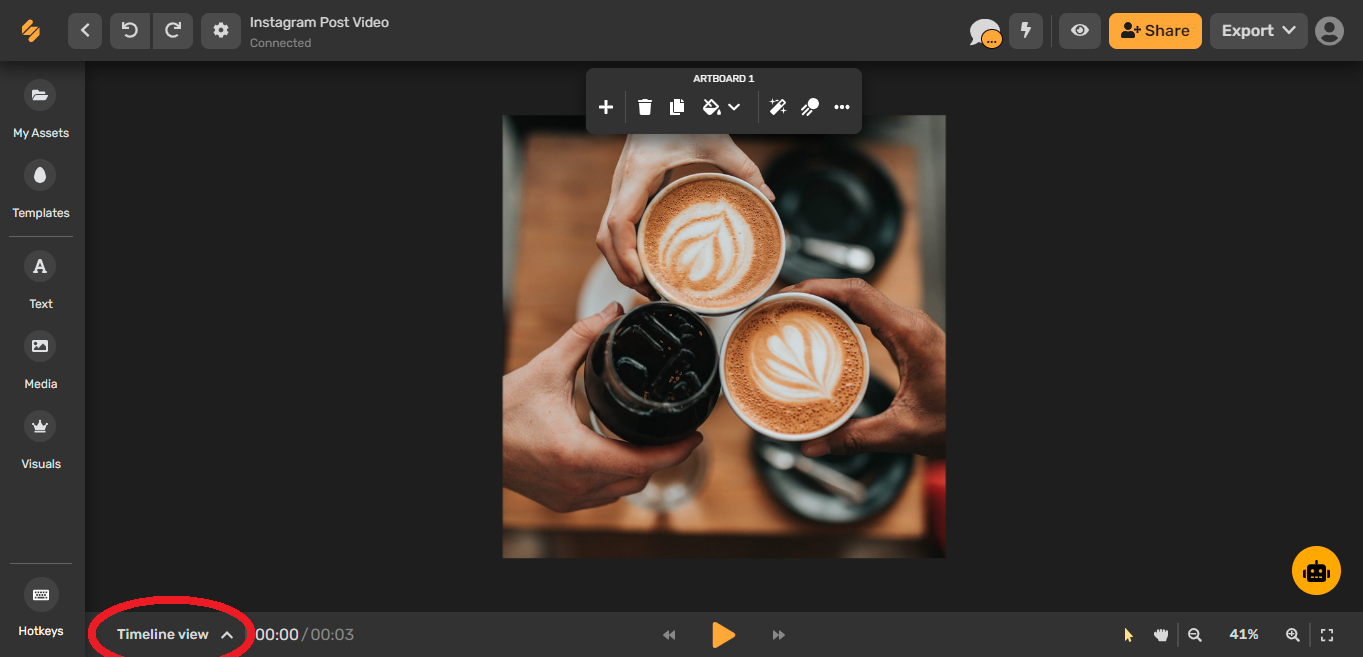This screenshot has width=1363, height=657.
Task: Open project settings gear
Action: pyautogui.click(x=221, y=31)
